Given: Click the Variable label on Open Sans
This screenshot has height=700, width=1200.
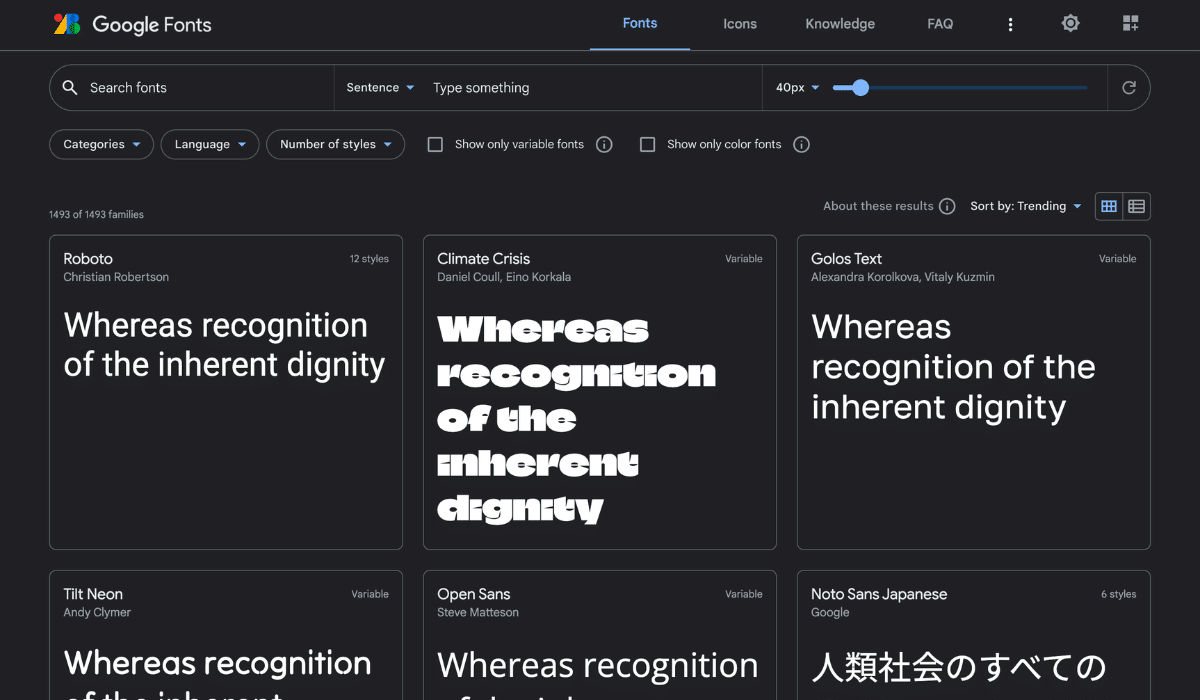Looking at the screenshot, I should tap(744, 594).
